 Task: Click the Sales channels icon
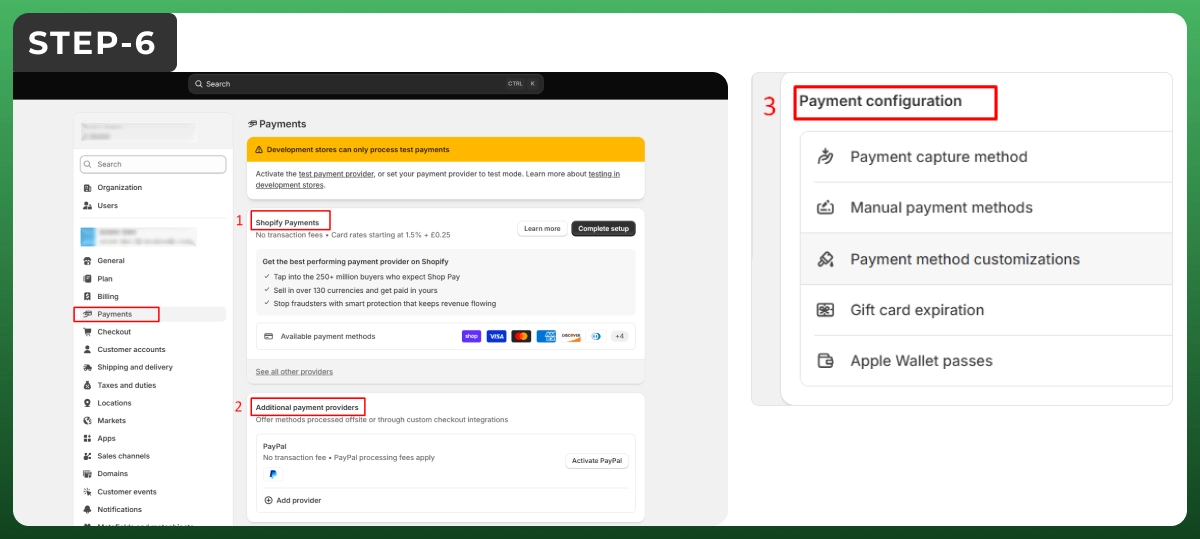tap(88, 456)
